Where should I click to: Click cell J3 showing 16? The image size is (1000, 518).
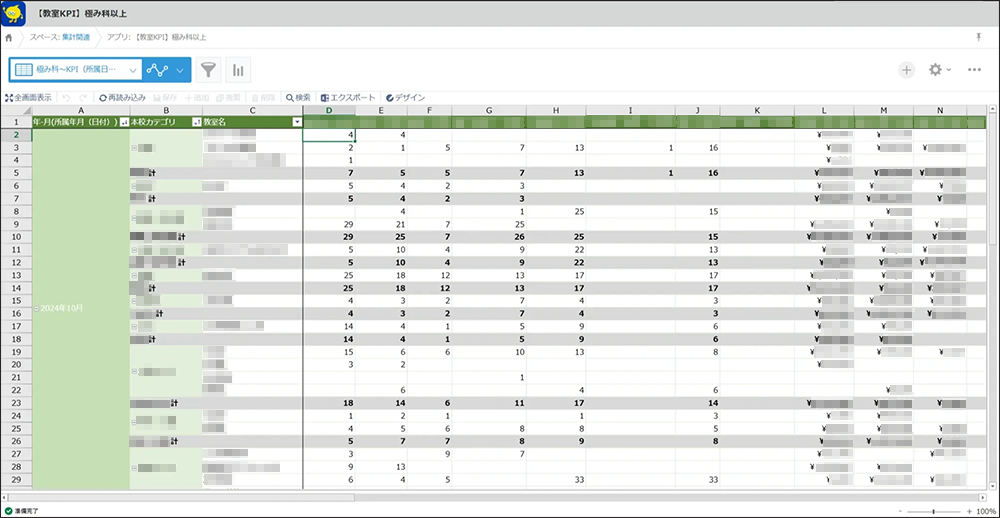[x=698, y=147]
